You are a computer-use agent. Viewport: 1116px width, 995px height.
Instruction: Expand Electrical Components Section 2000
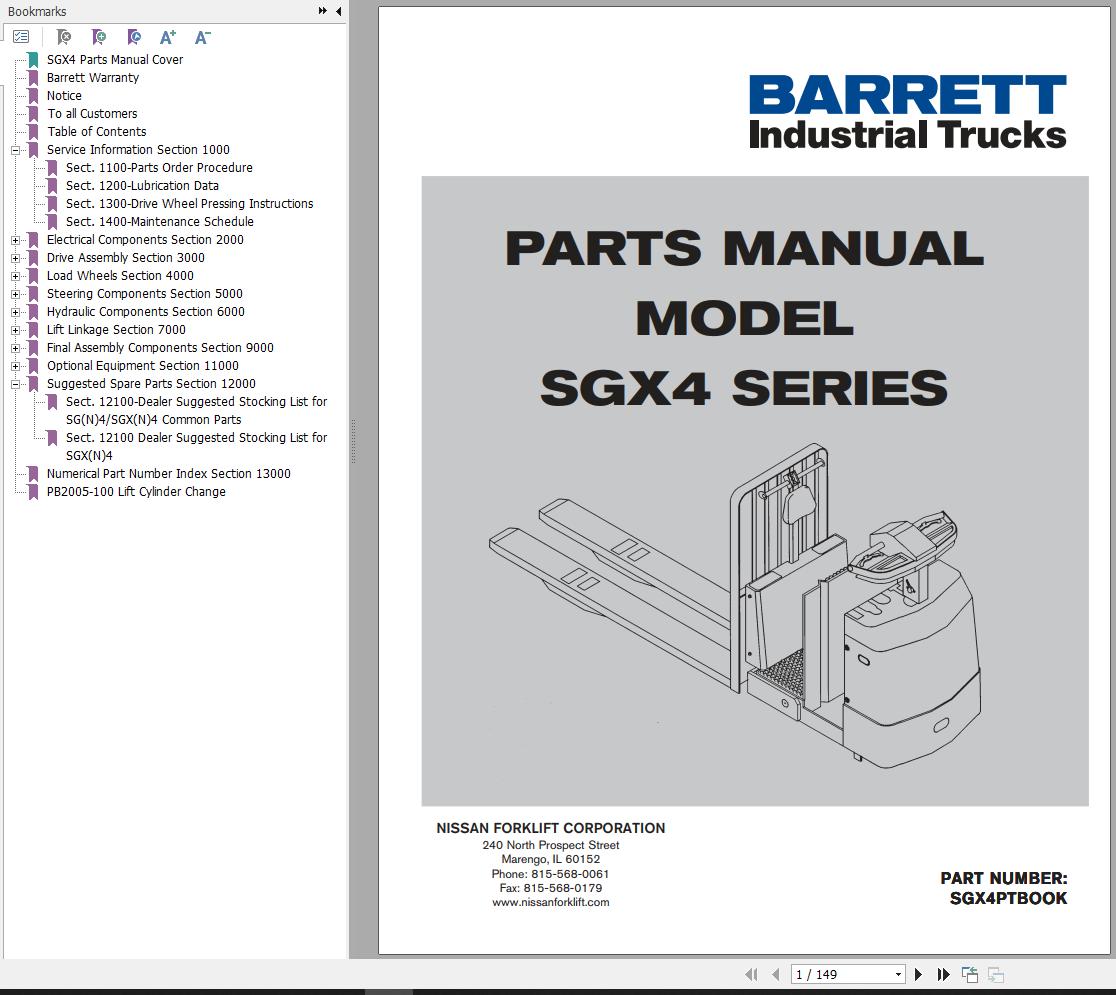[16, 241]
